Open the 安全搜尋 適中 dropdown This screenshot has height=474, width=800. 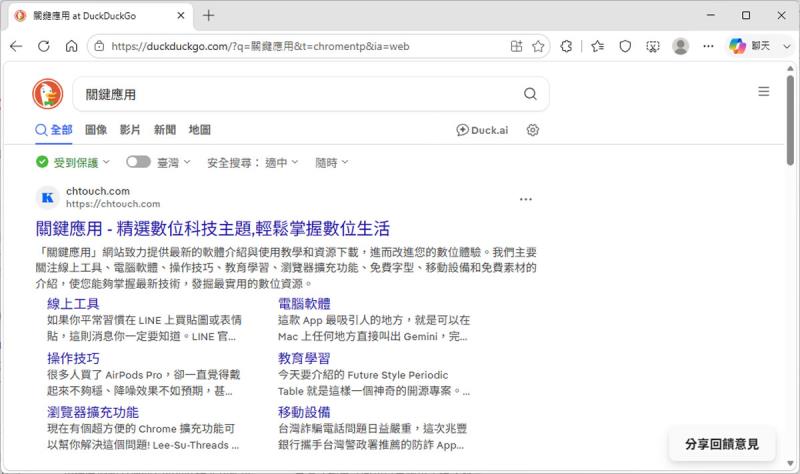point(253,162)
